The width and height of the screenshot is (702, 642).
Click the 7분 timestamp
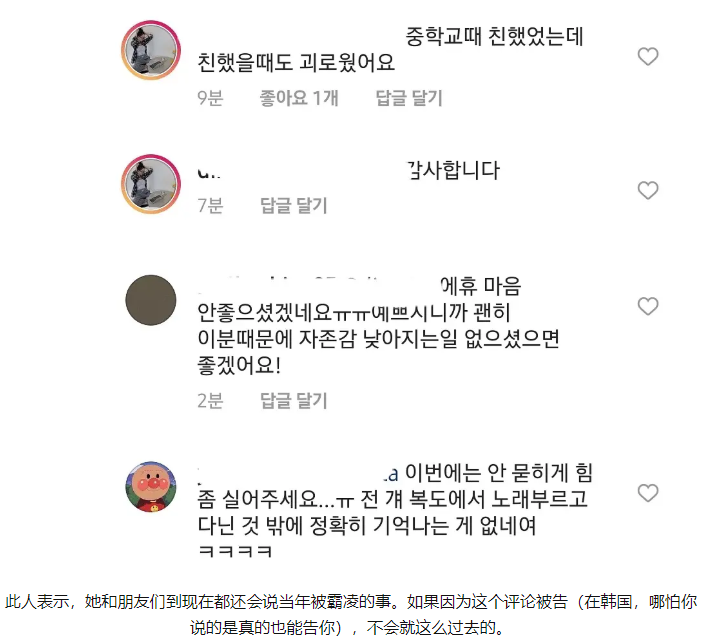(210, 205)
